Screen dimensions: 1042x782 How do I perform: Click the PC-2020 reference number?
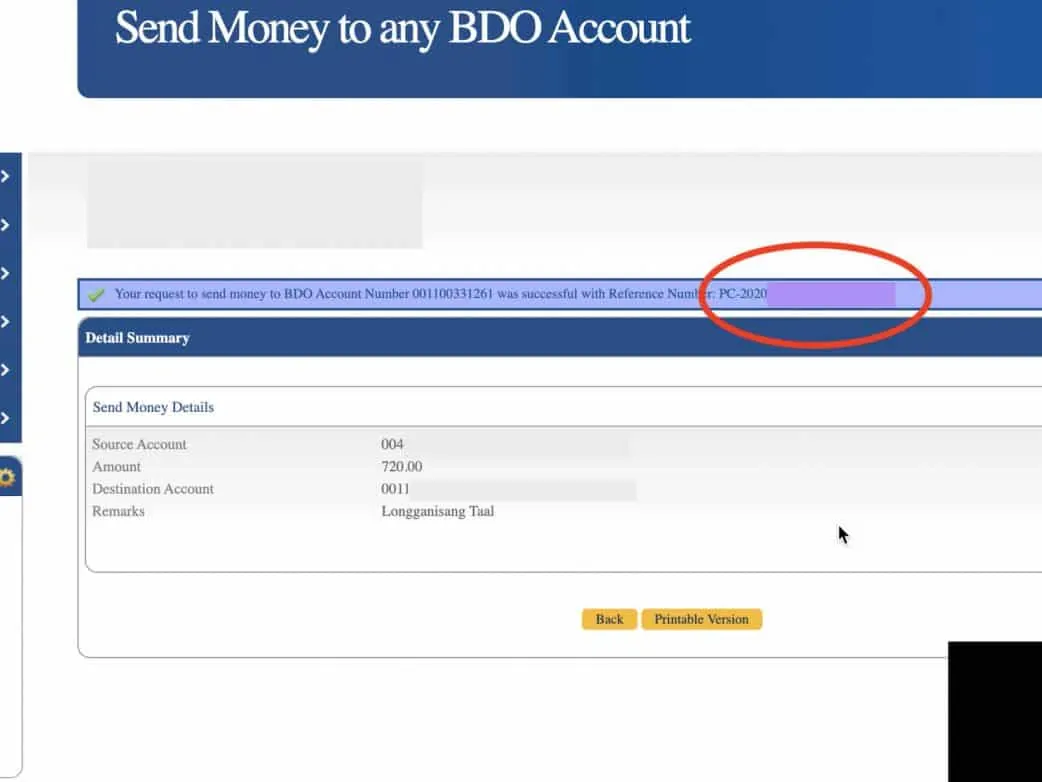pos(742,294)
